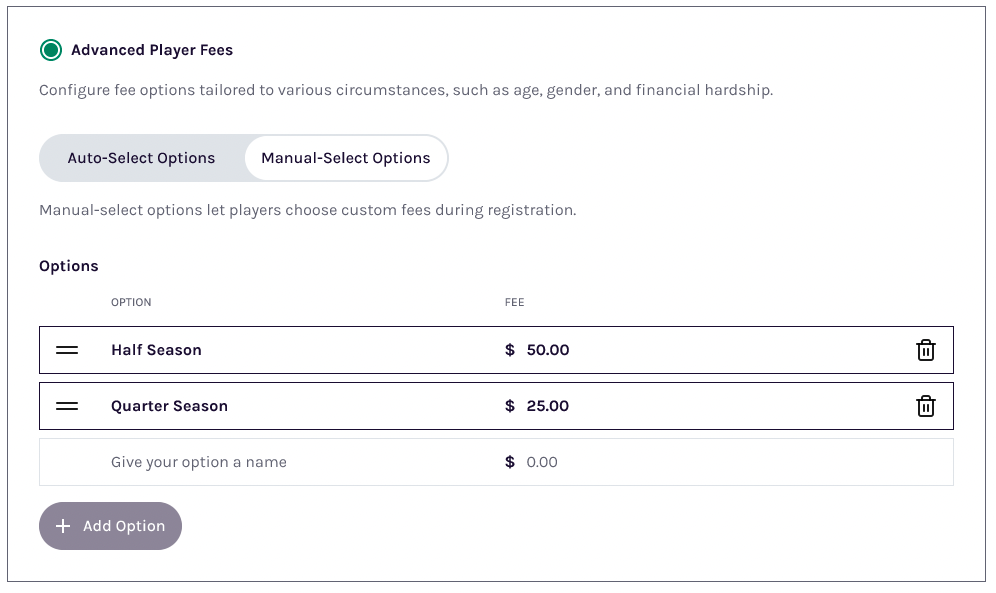The width and height of the screenshot is (996, 593).
Task: Delete the Quarter Season option using its trash icon
Action: click(926, 406)
